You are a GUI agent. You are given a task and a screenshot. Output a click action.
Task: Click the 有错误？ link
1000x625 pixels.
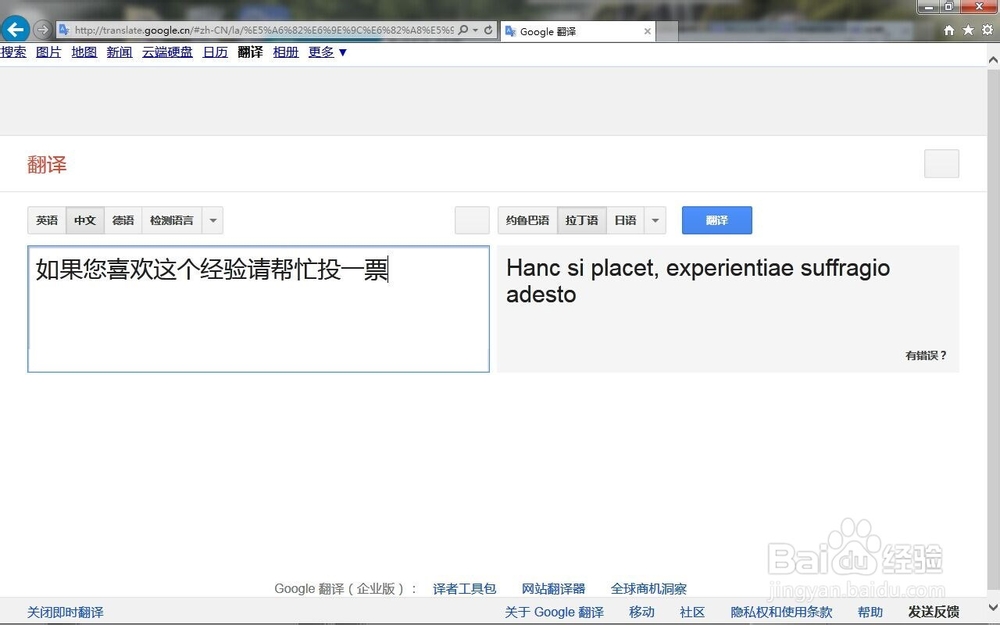pyautogui.click(x=926, y=356)
